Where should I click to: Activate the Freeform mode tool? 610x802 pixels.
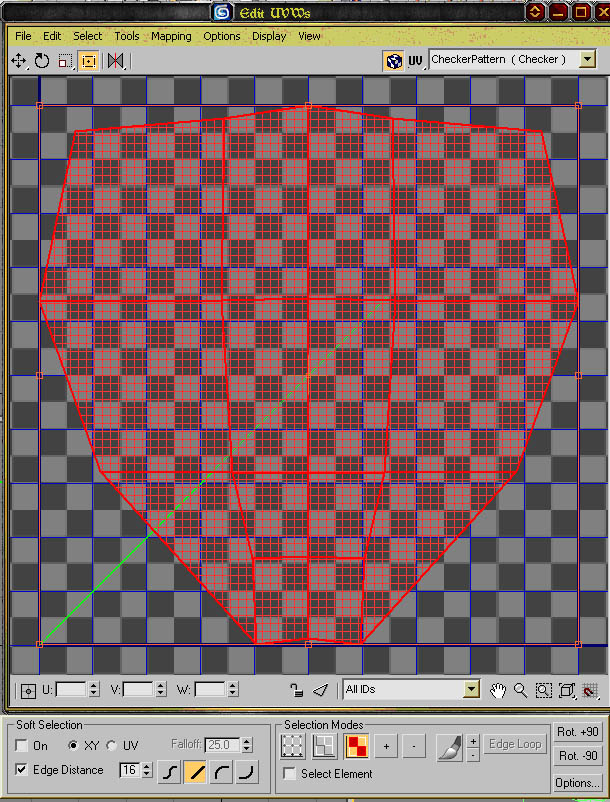coord(89,61)
